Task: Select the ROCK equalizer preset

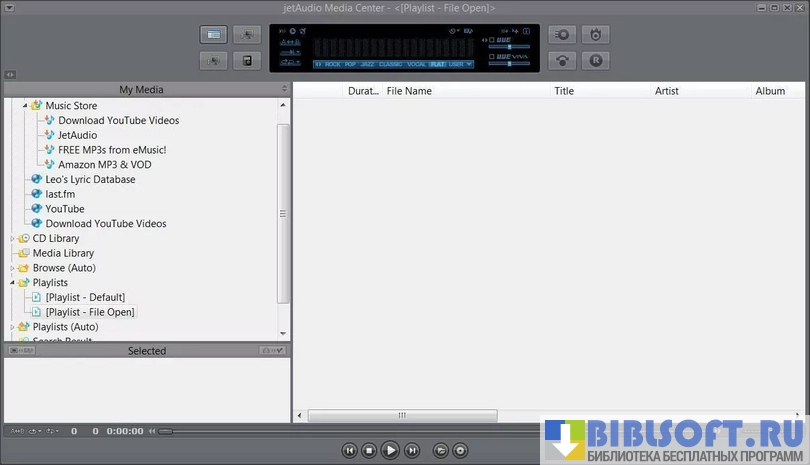Action: pos(332,64)
